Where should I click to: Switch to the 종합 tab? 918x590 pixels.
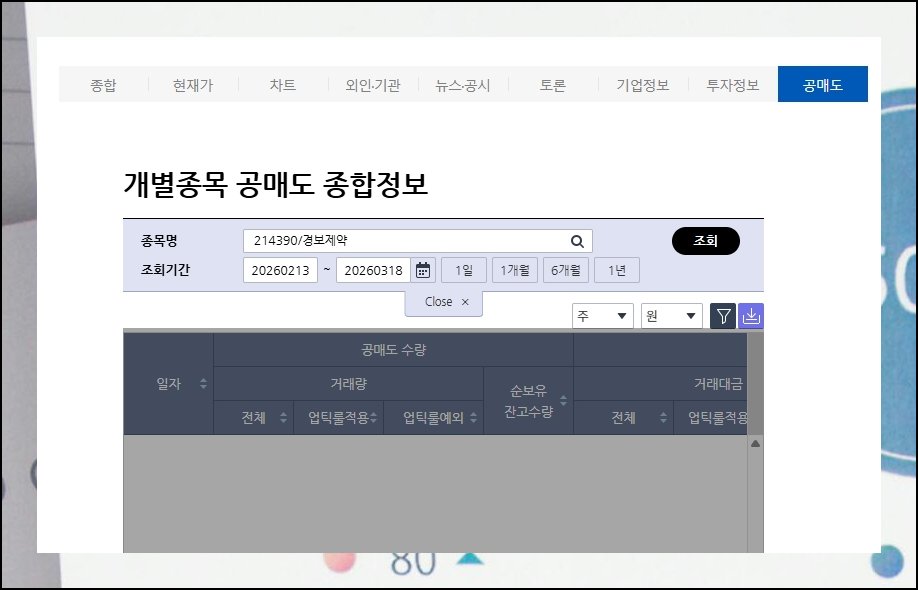(x=104, y=85)
